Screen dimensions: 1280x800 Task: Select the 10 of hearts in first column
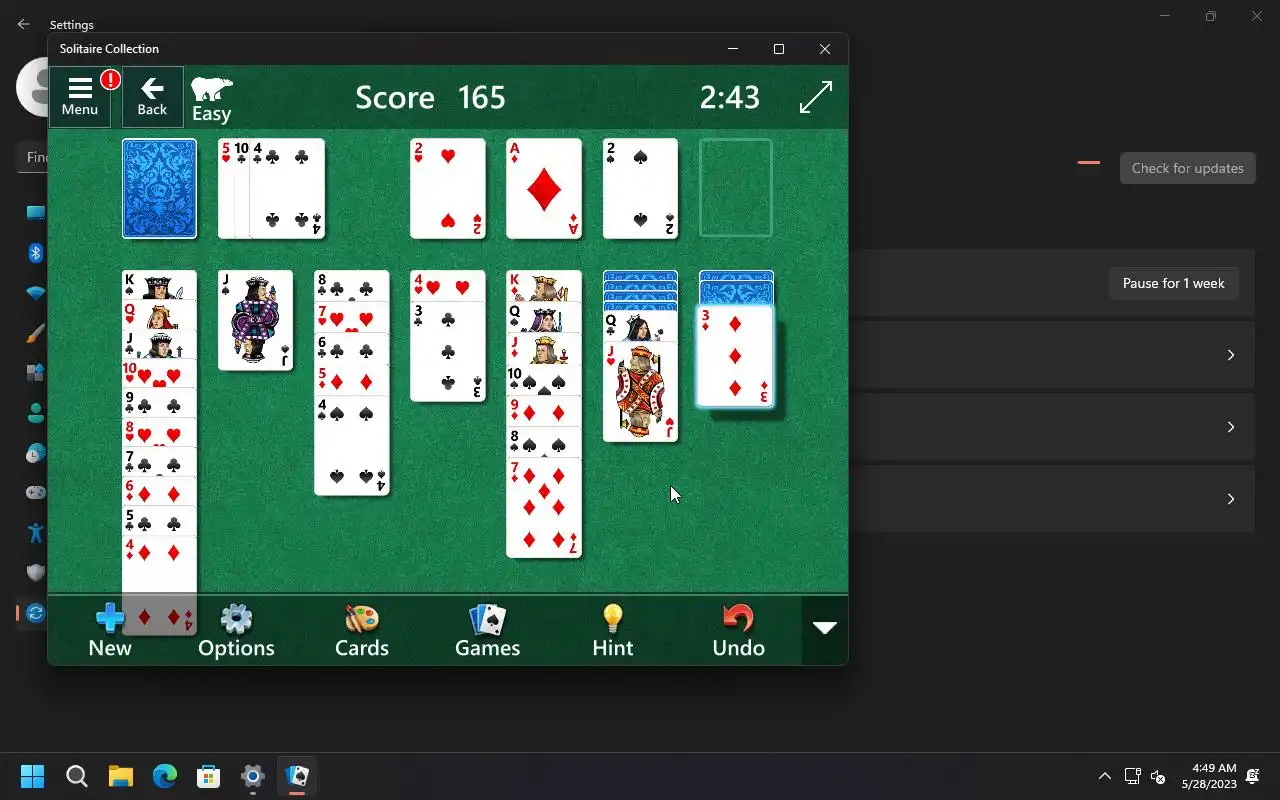pyautogui.click(x=159, y=374)
